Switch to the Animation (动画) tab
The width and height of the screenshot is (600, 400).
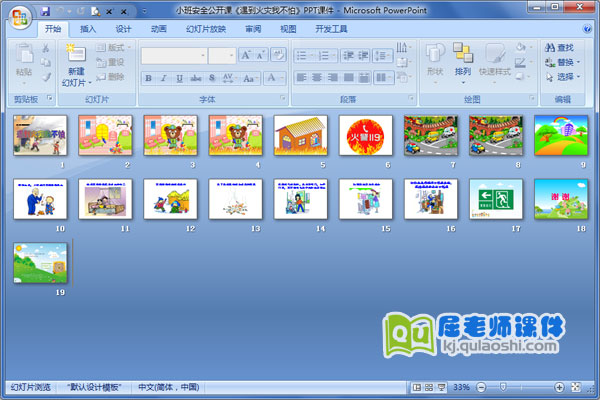click(158, 30)
